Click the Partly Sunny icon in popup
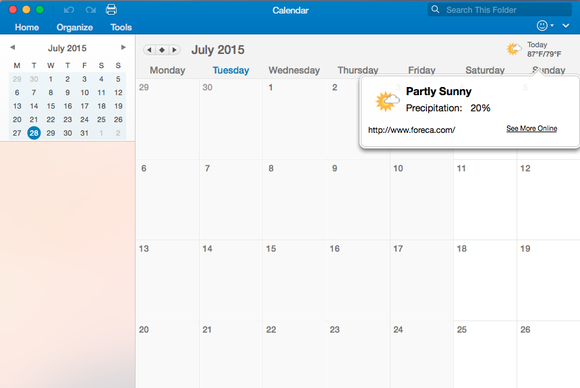Screen dimensions: 580x388 click(387, 101)
